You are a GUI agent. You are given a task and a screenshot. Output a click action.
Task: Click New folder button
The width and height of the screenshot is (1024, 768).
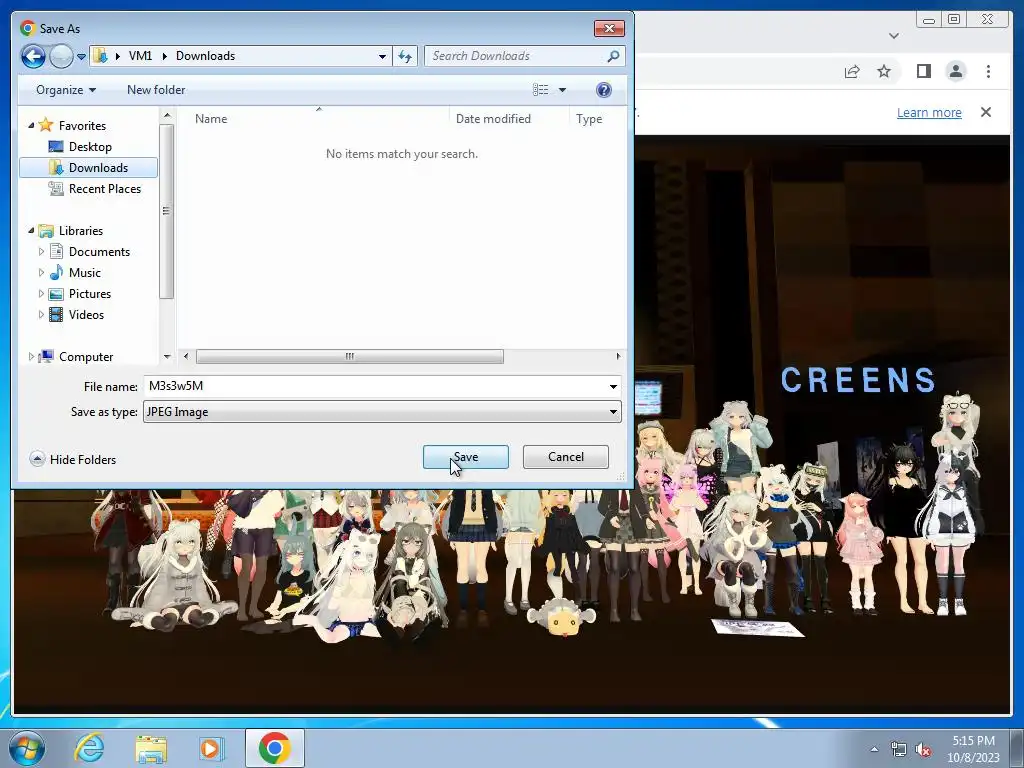tap(156, 90)
